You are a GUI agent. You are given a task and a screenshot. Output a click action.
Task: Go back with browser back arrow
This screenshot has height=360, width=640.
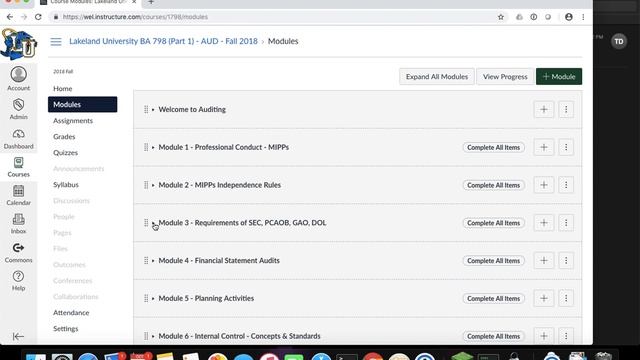click(x=10, y=17)
